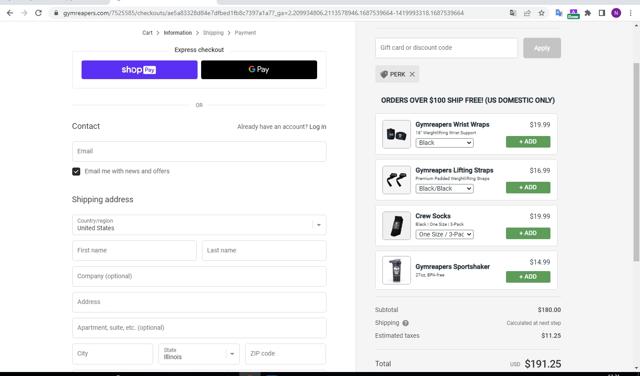The height and width of the screenshot is (376, 640).
Task: Click the City field
Action: coord(112,354)
